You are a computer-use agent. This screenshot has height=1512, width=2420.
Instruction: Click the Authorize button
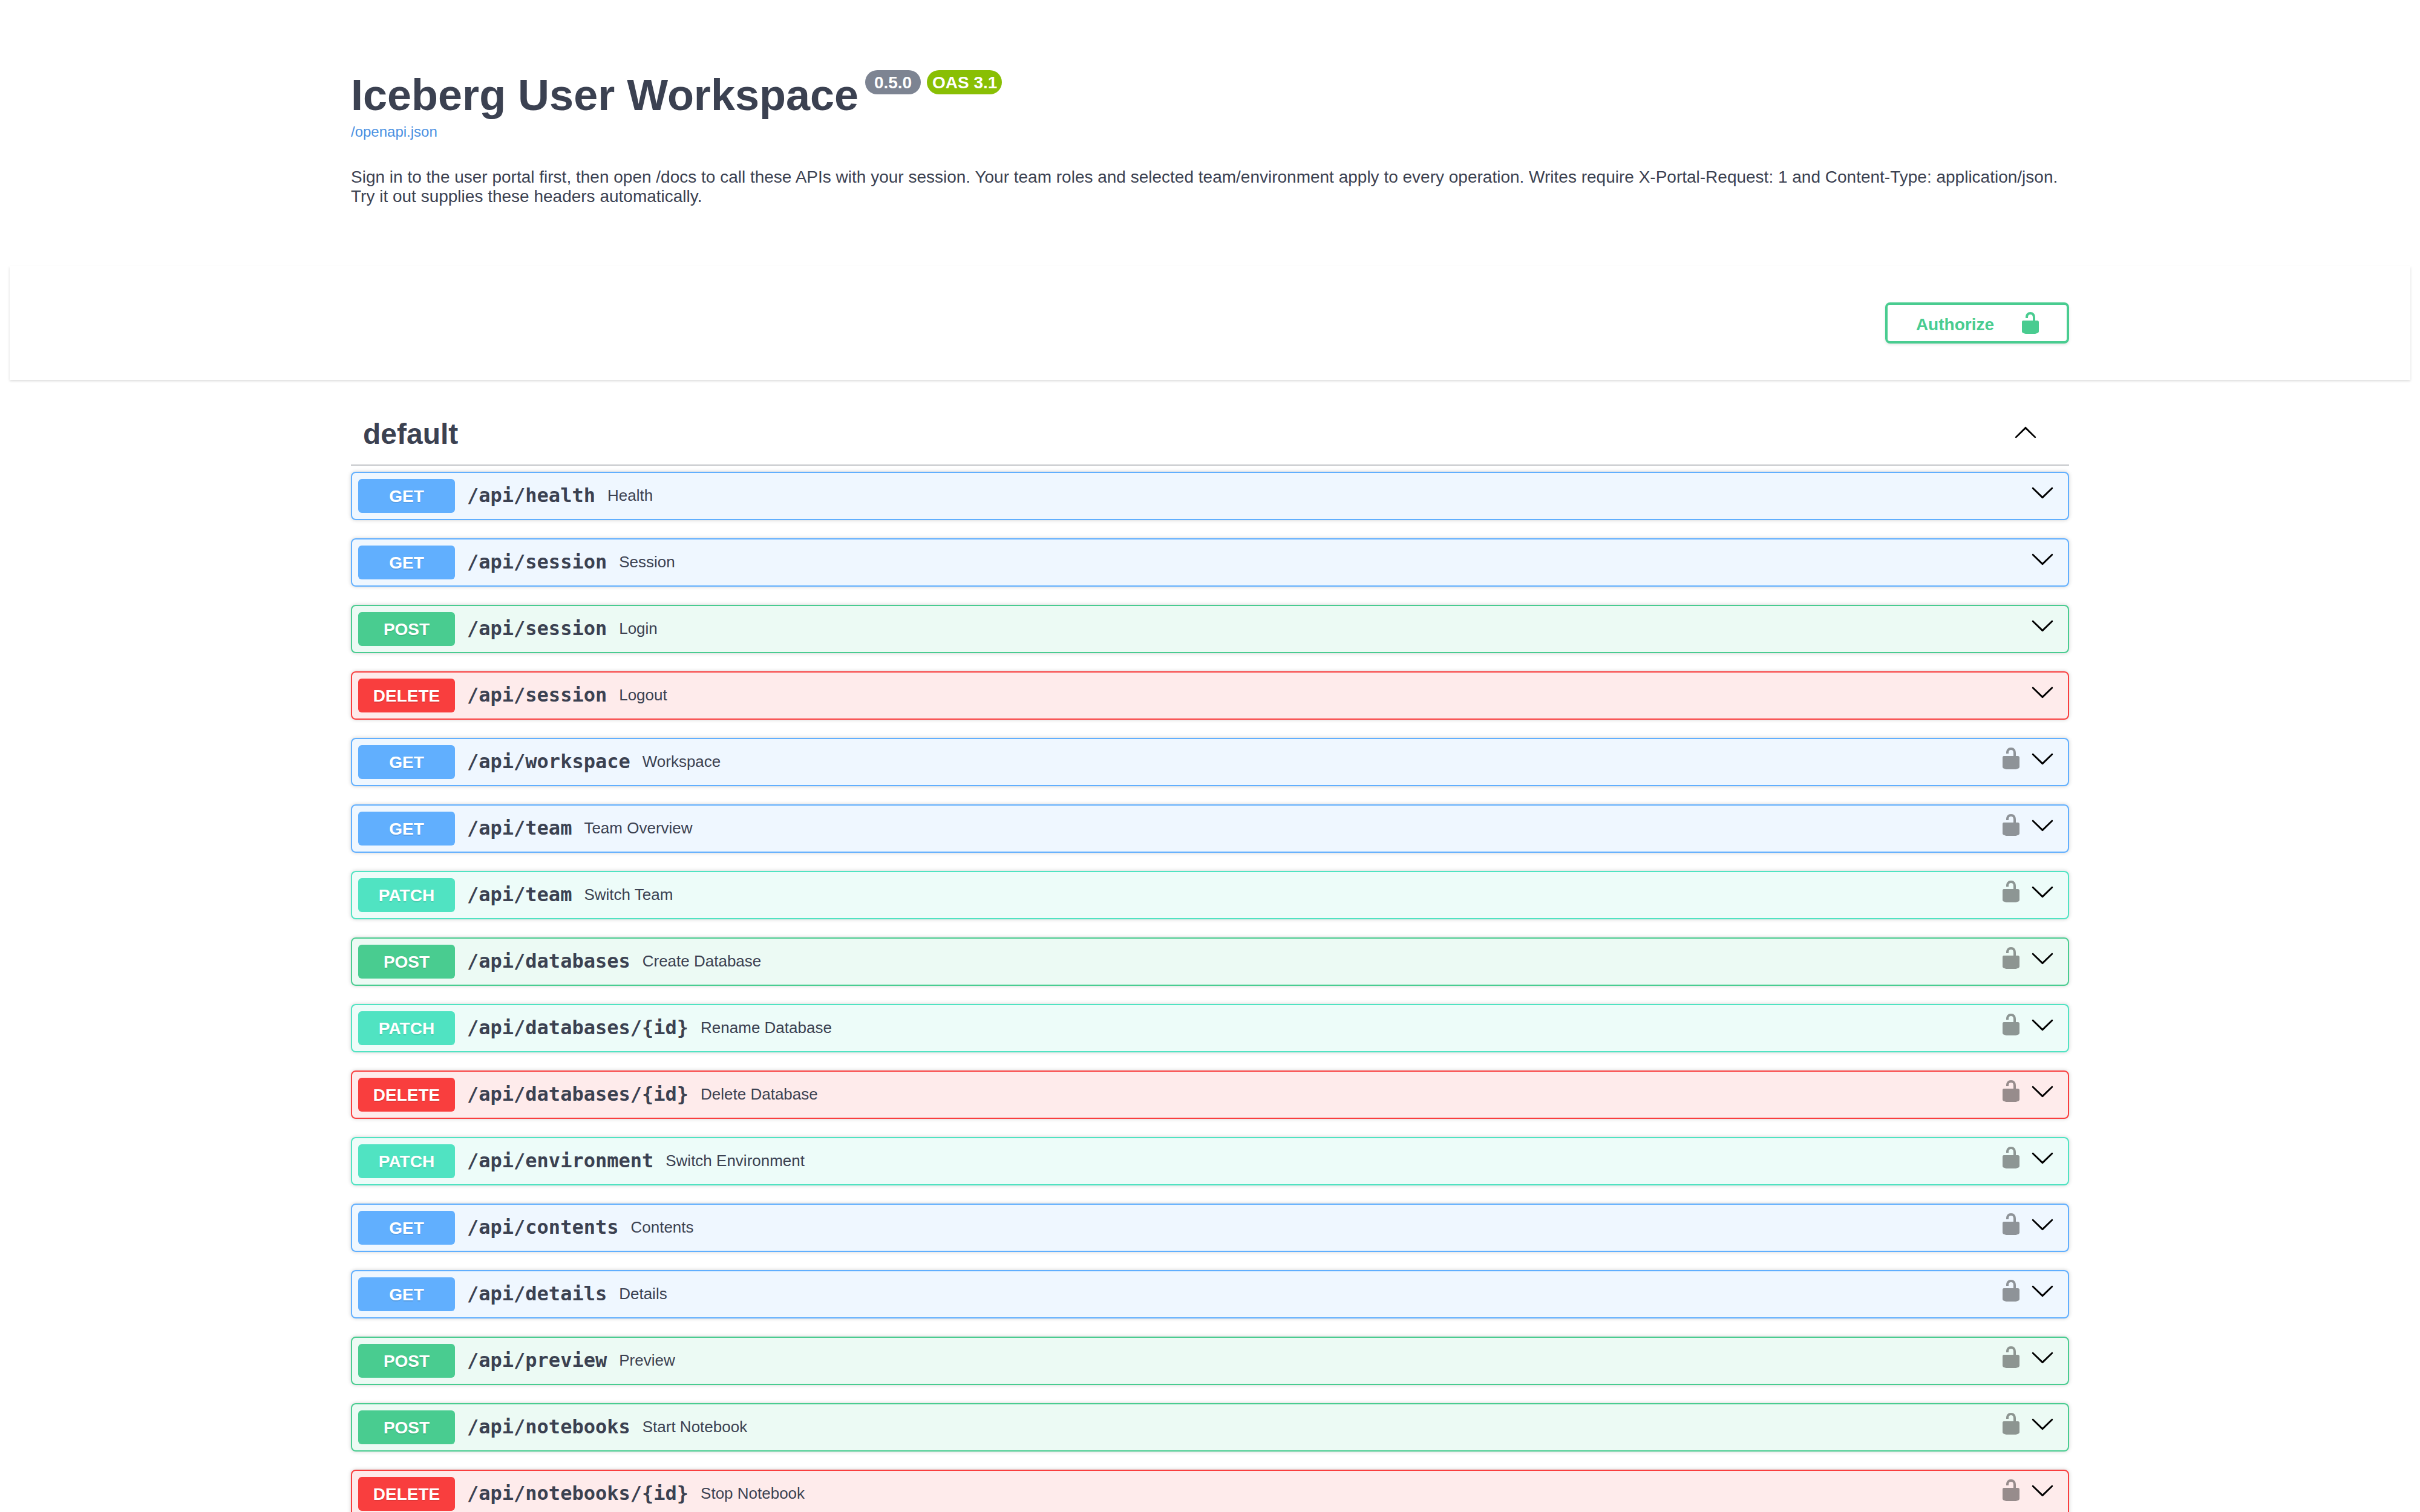click(x=1976, y=323)
